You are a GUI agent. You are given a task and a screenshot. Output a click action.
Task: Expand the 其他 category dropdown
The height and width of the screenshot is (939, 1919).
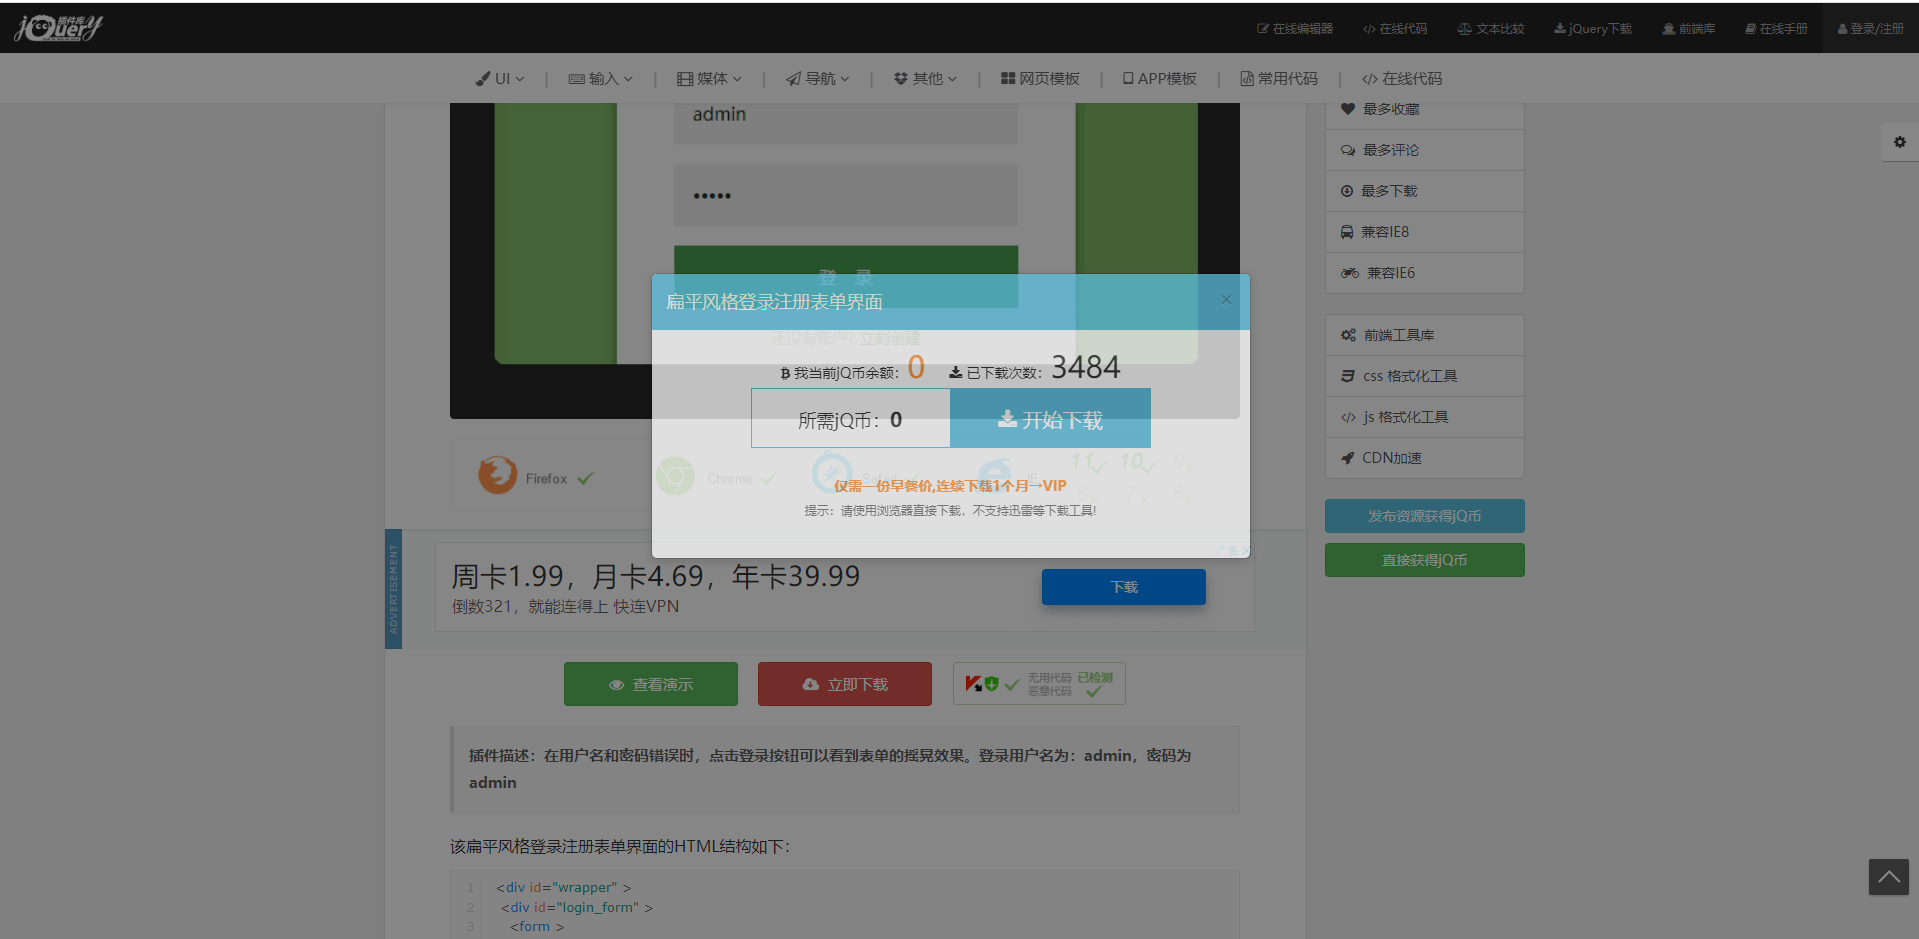click(926, 79)
